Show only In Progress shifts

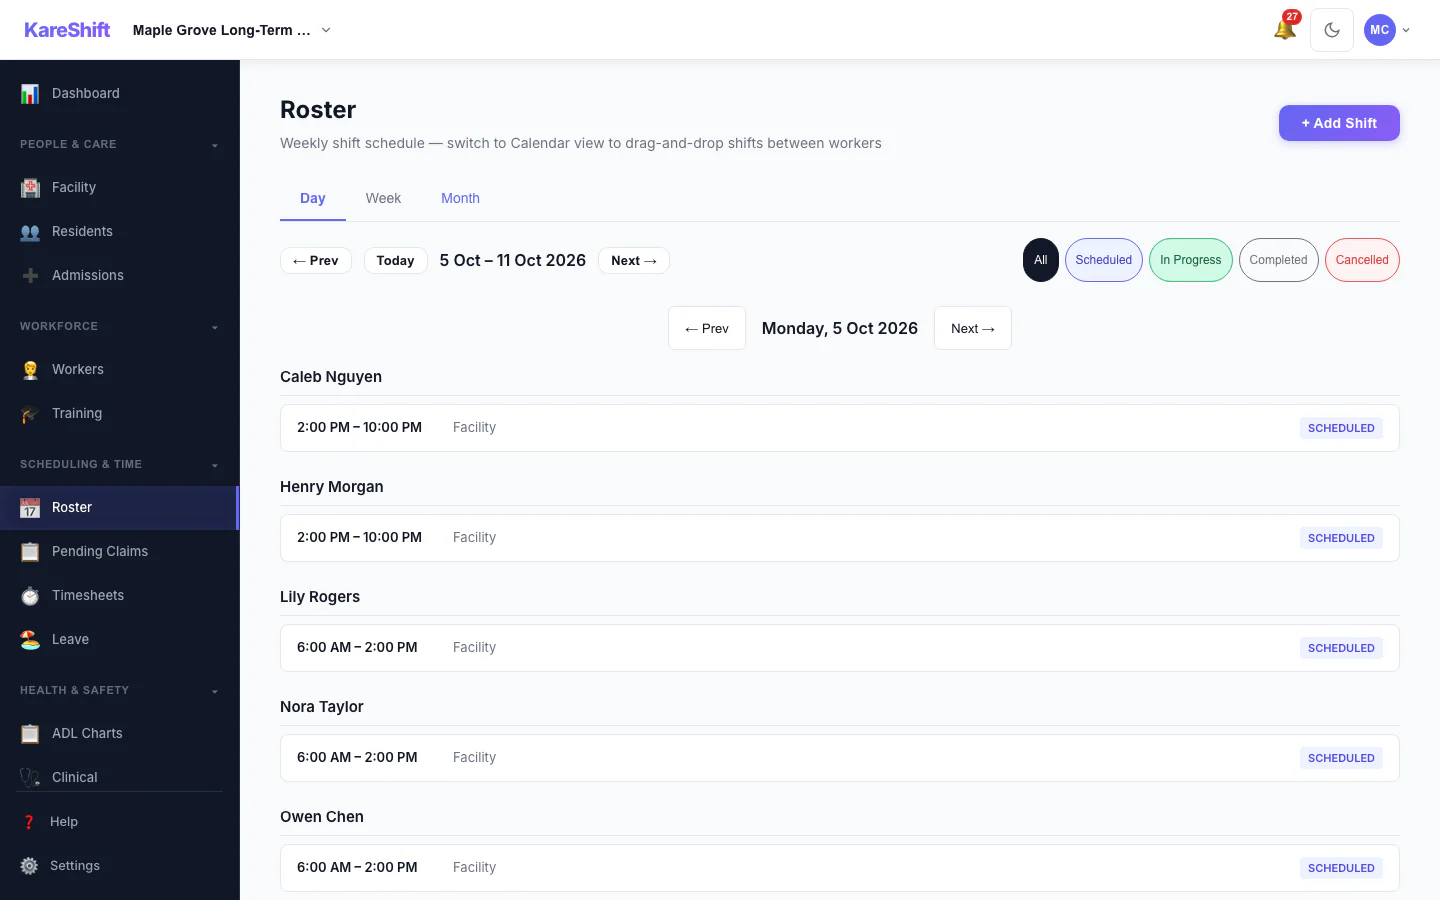point(1191,260)
